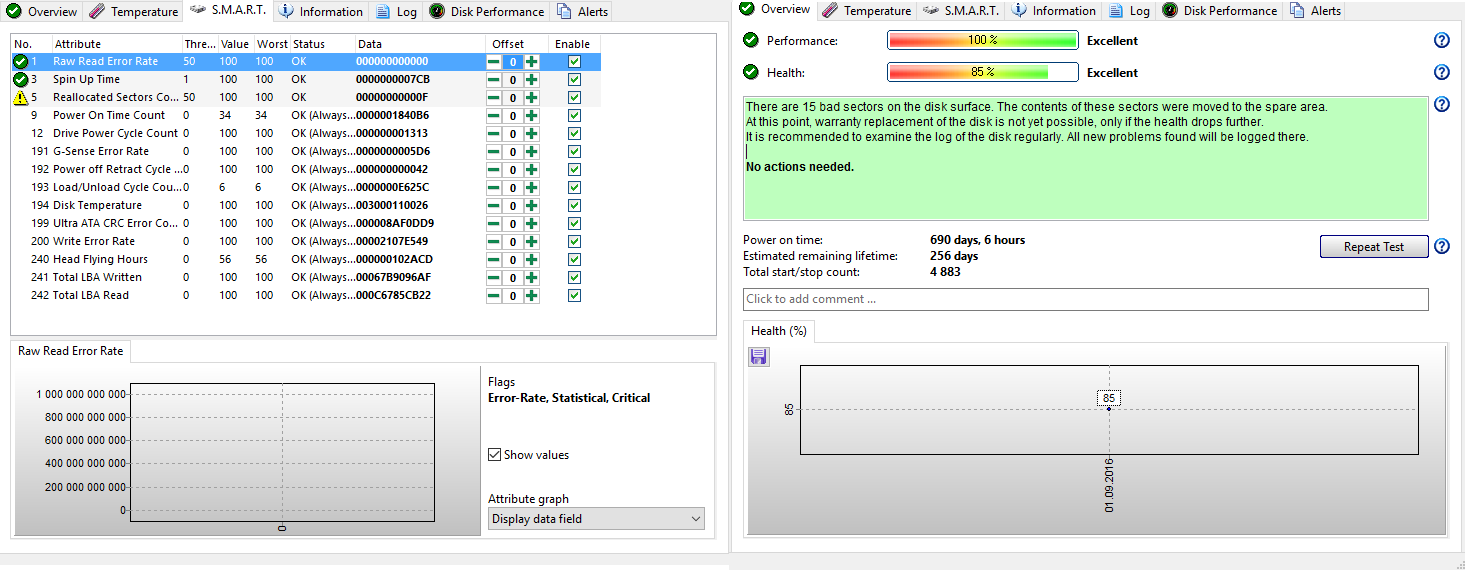Click minus offset icon for Ultra ATA CRC Error
Screen dimensions: 1468x570
[494, 224]
